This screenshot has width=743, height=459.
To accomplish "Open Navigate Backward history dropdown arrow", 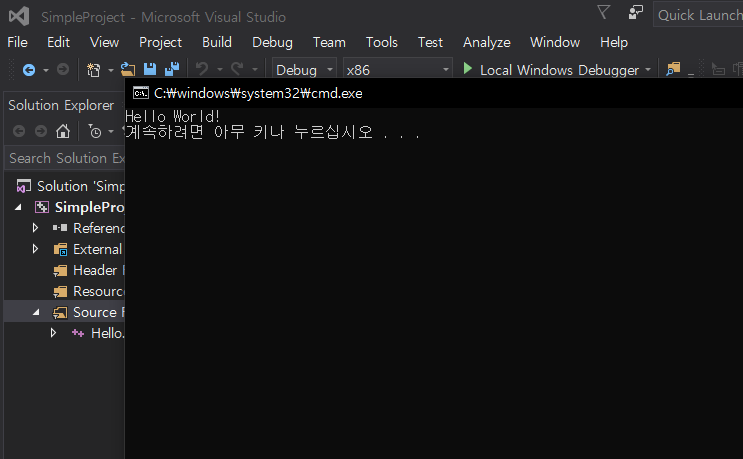I will coord(46,70).
